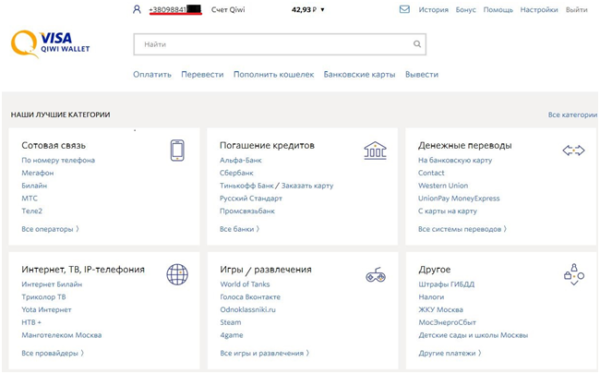The width and height of the screenshot is (600, 374).
Task: Open the World of Tanks link
Action: [245, 284]
